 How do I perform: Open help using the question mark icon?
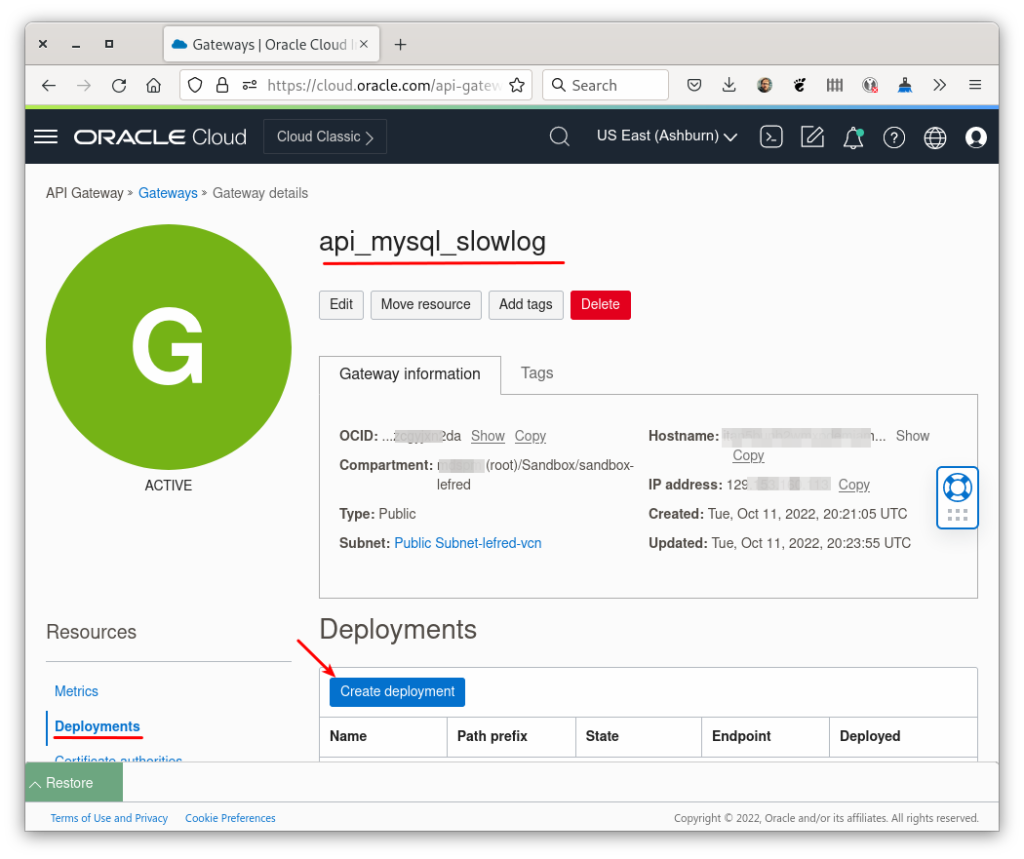tap(894, 137)
